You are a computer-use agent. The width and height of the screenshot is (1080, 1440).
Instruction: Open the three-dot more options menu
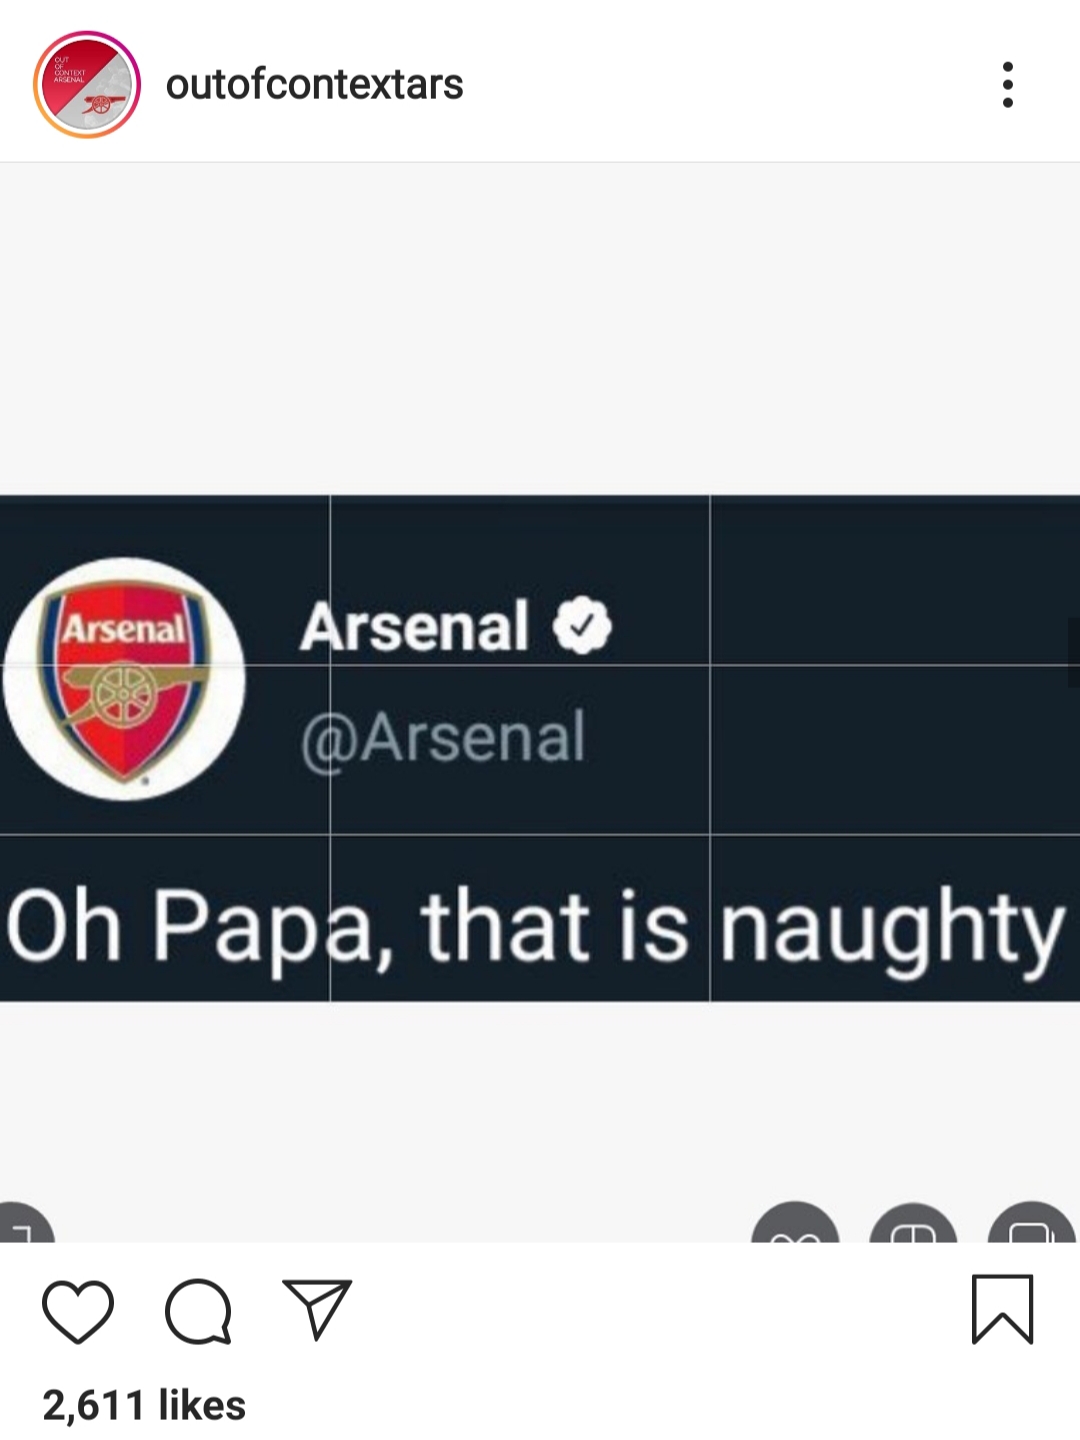pos(1008,85)
